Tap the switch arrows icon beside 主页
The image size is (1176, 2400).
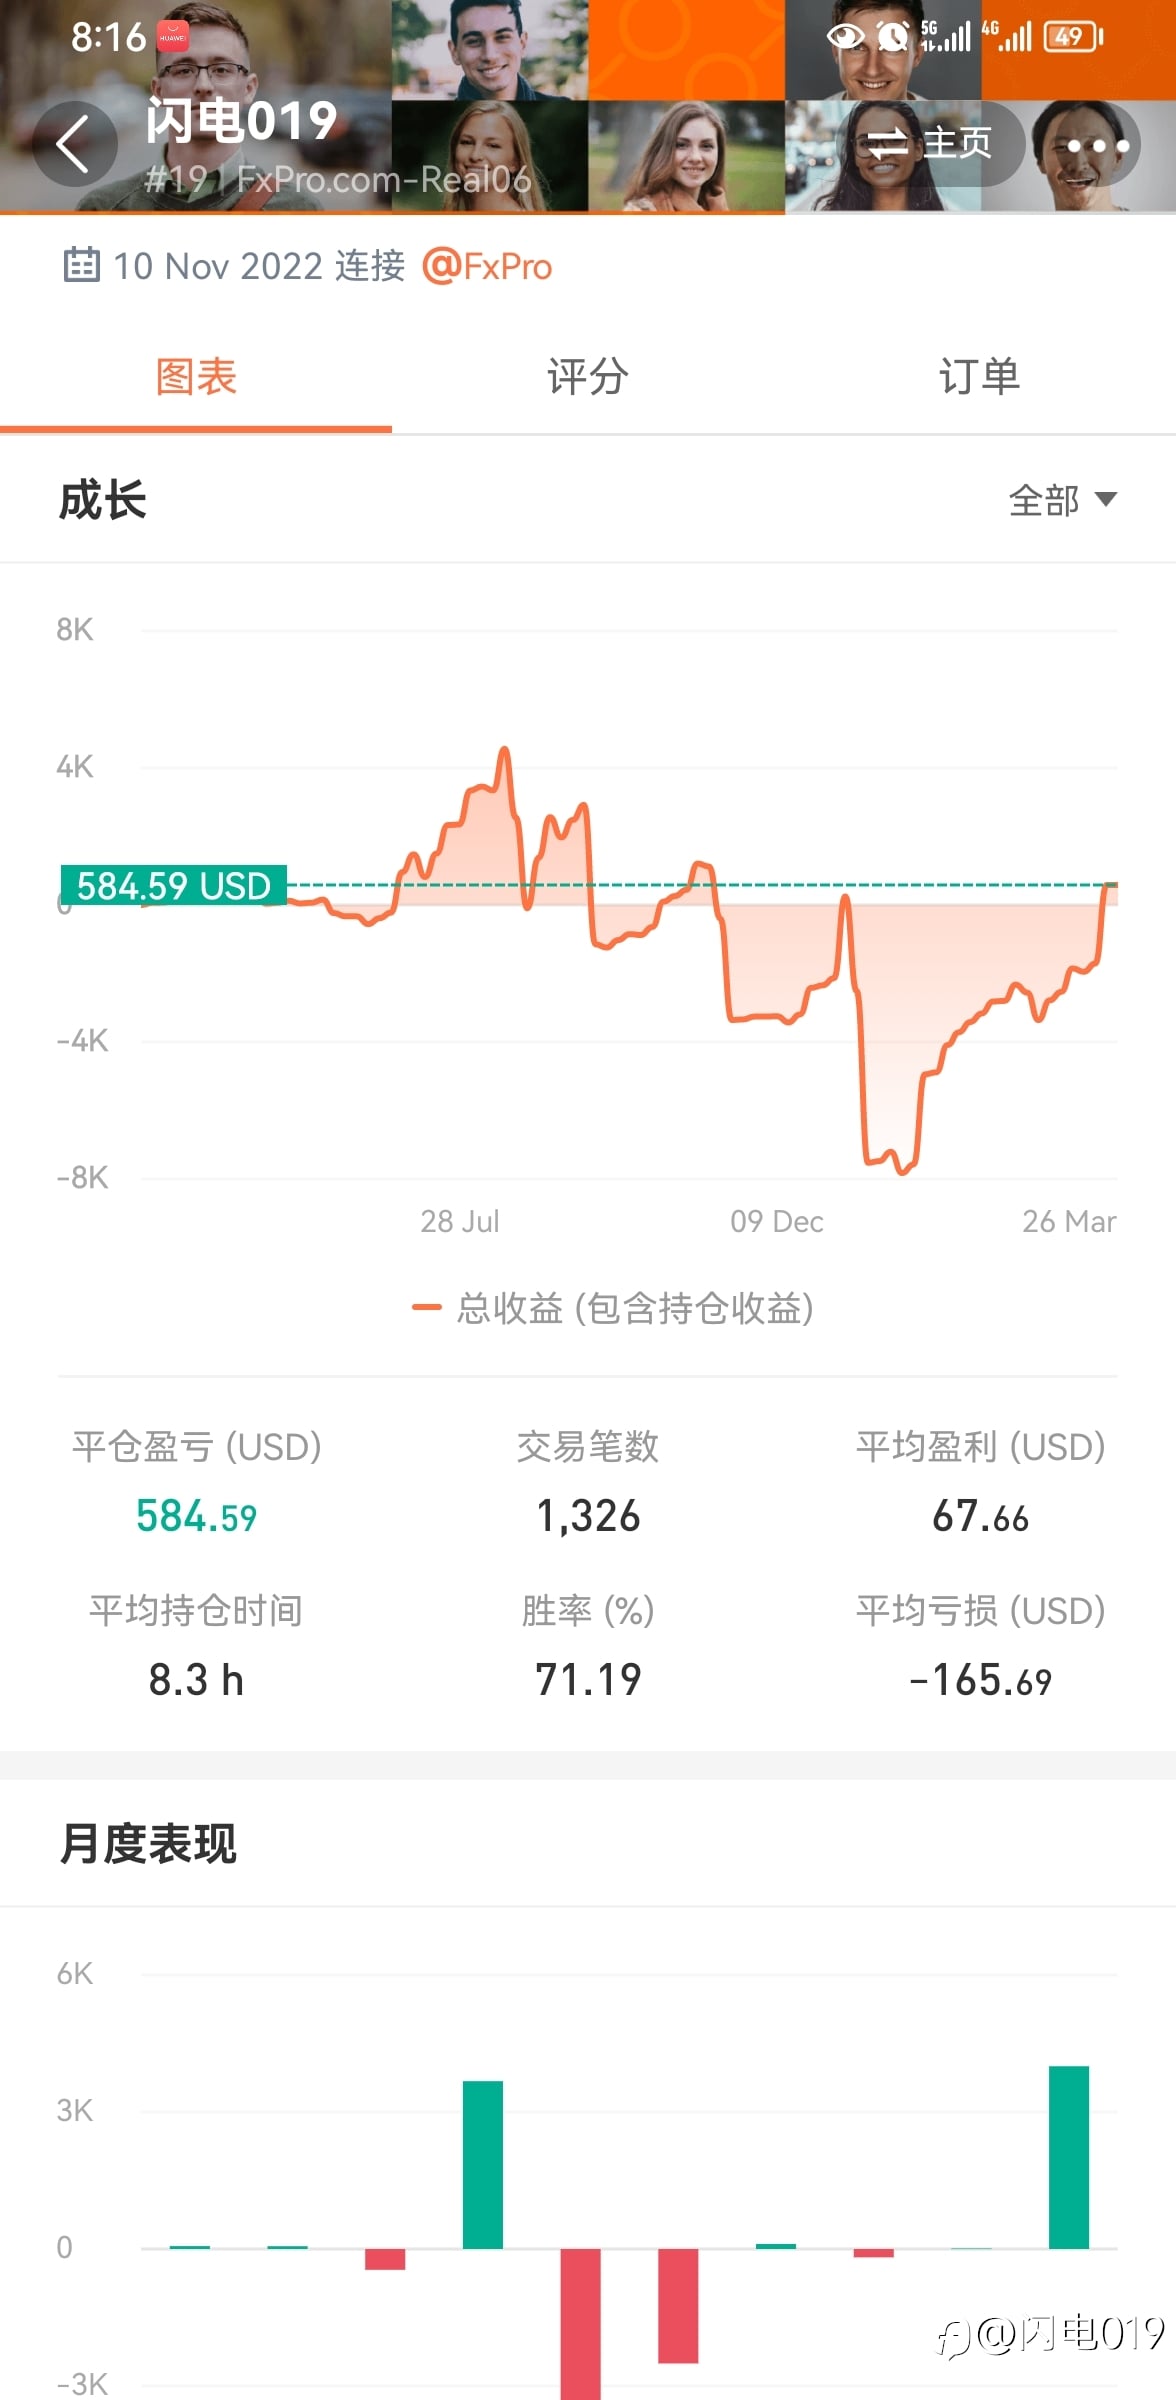[886, 145]
